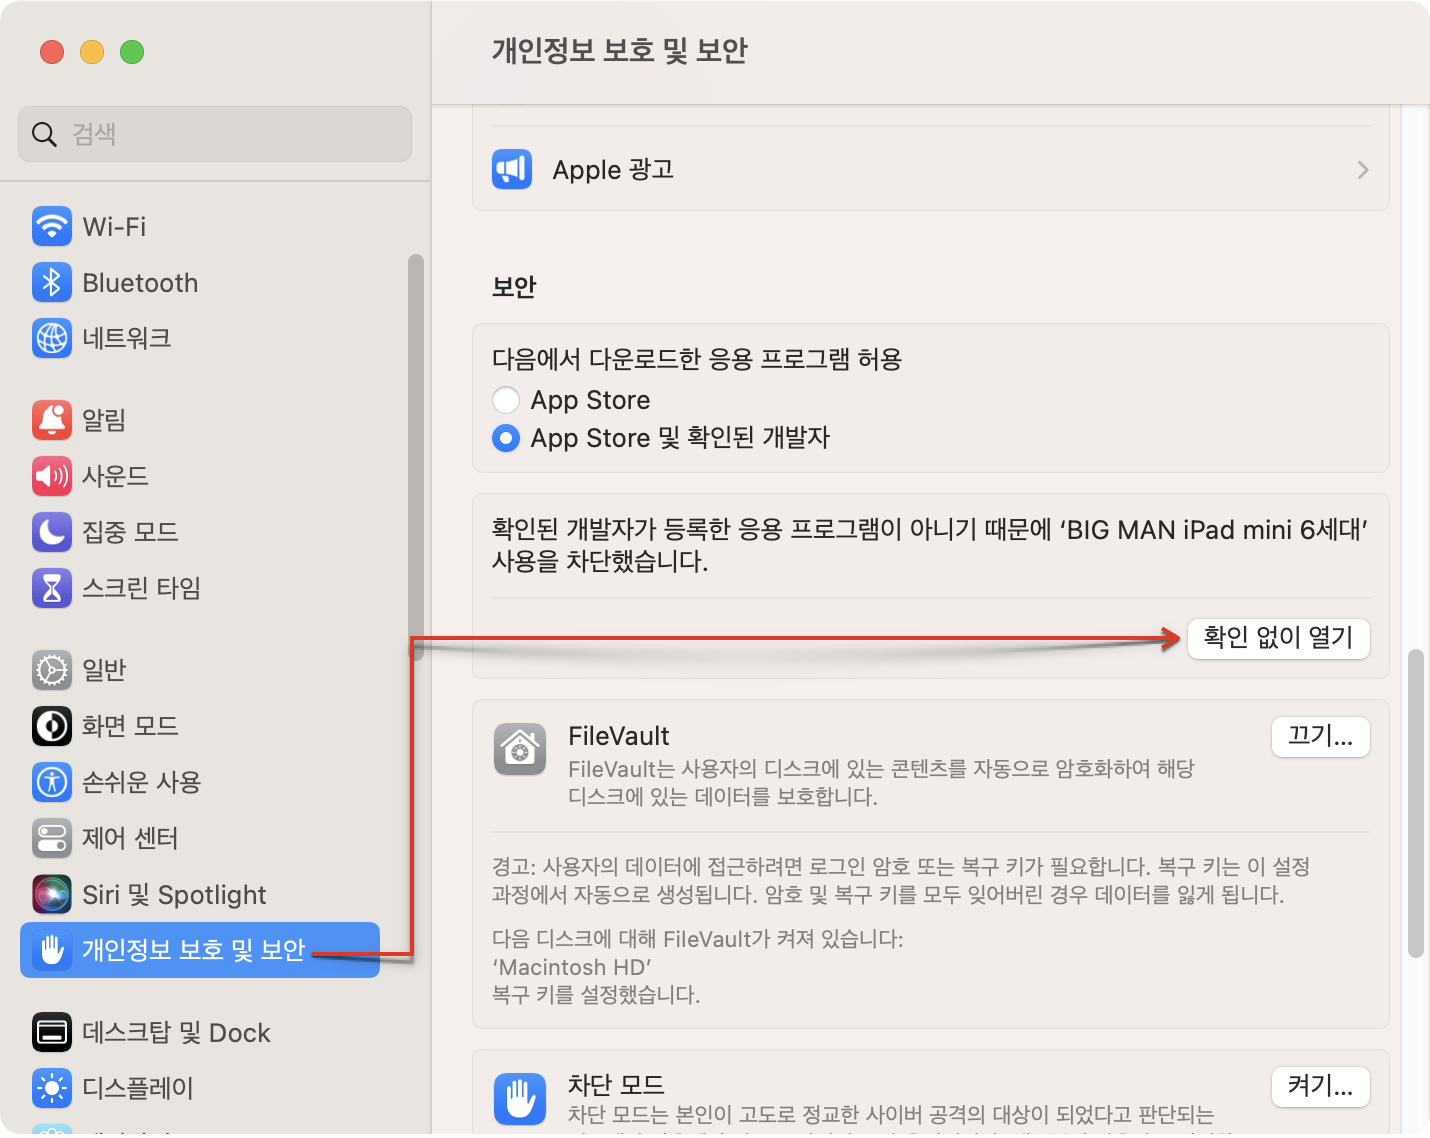Select the 데스크탑 및 Dock icon
1430x1138 pixels.
click(x=52, y=1032)
